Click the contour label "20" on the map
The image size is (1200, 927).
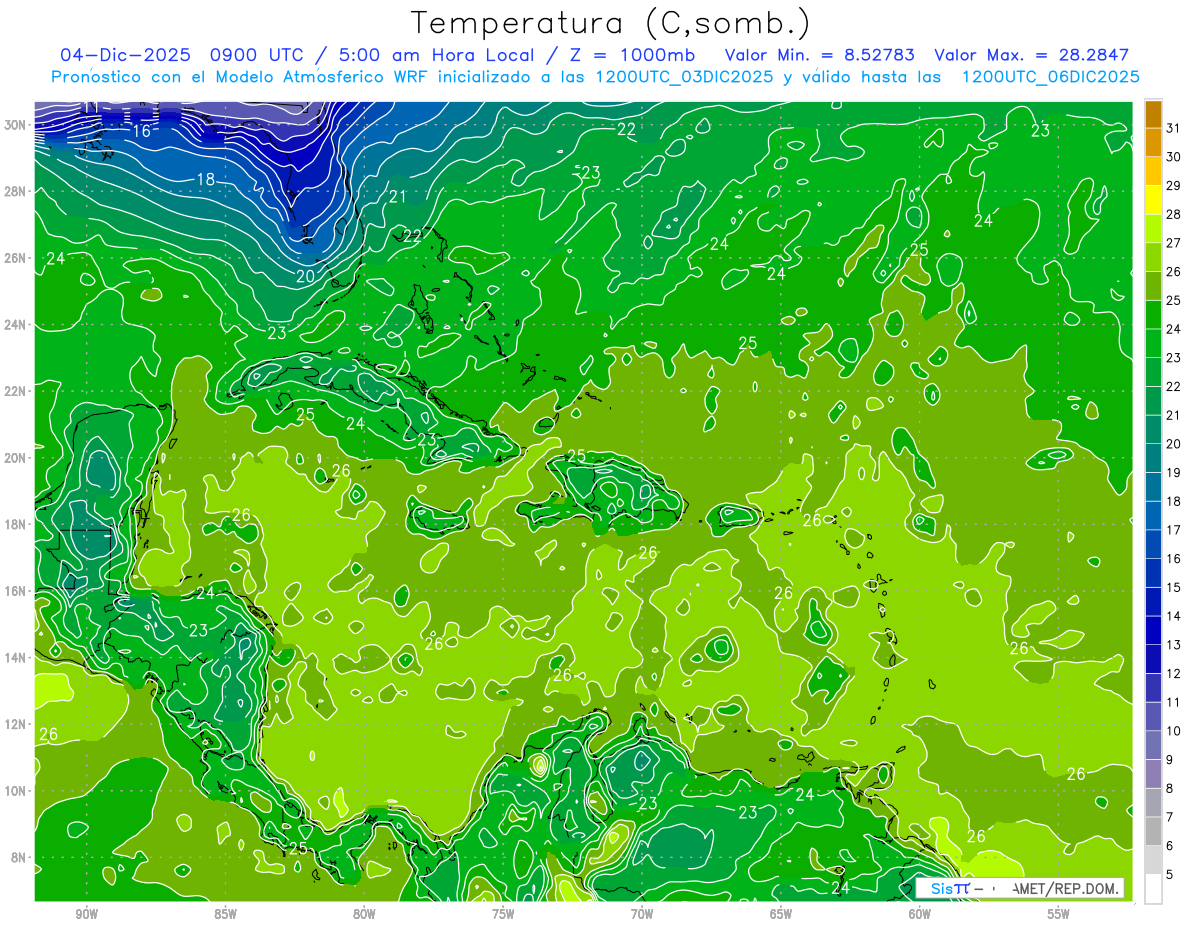coord(305,276)
